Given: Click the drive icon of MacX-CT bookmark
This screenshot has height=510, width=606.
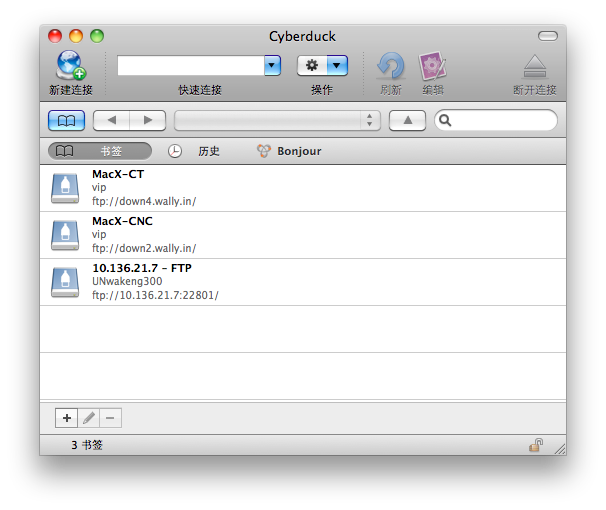Looking at the screenshot, I should 65,189.
